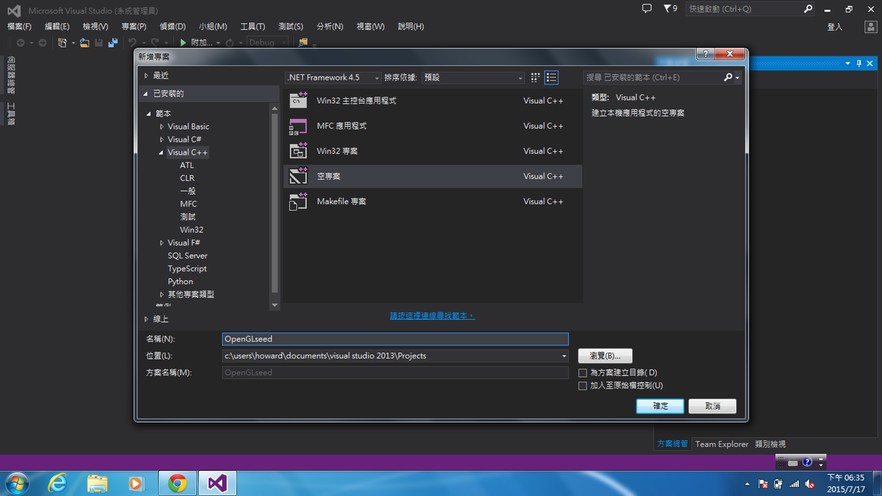The height and width of the screenshot is (496, 882).
Task: Click the Visual Studio logo in title bar
Action: tap(14, 10)
